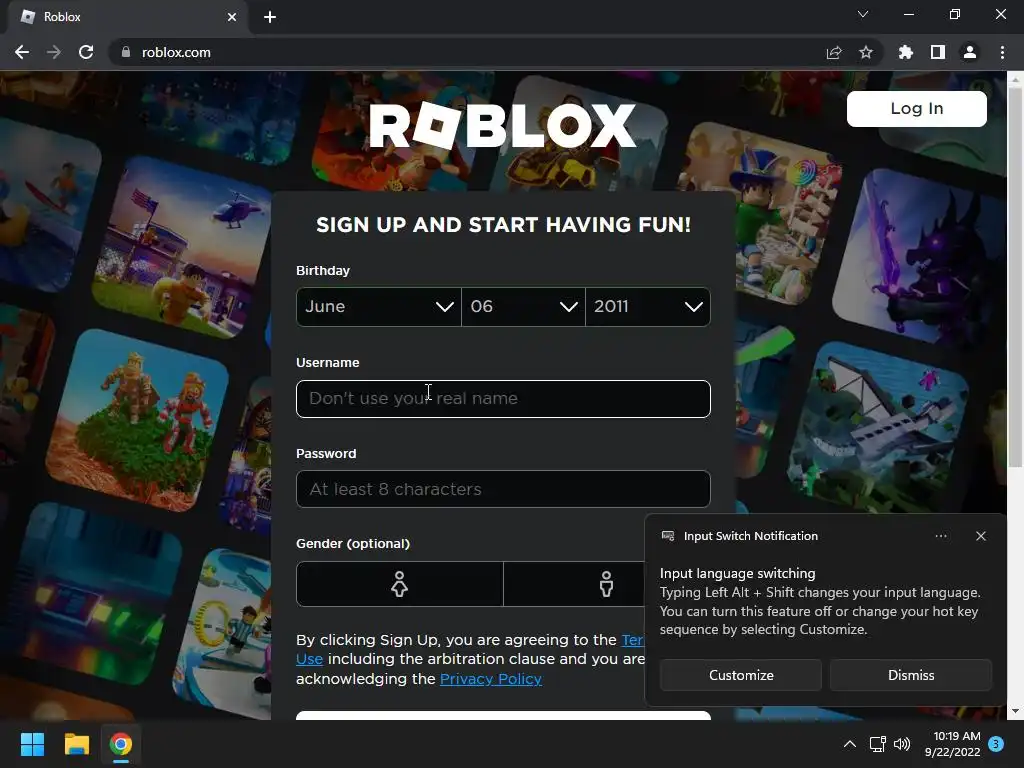Open File Explorer from the taskbar
Screen dimensions: 1024x768
pos(76,744)
